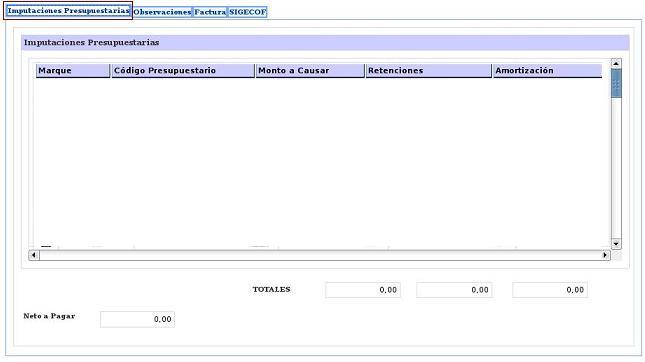Go to the SIGECOF tab
Screen dimensions: 645x362
click(248, 12)
